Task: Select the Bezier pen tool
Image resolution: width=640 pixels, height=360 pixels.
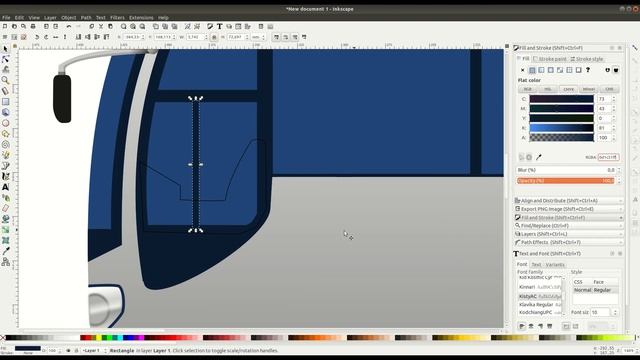Action: pos(5,166)
